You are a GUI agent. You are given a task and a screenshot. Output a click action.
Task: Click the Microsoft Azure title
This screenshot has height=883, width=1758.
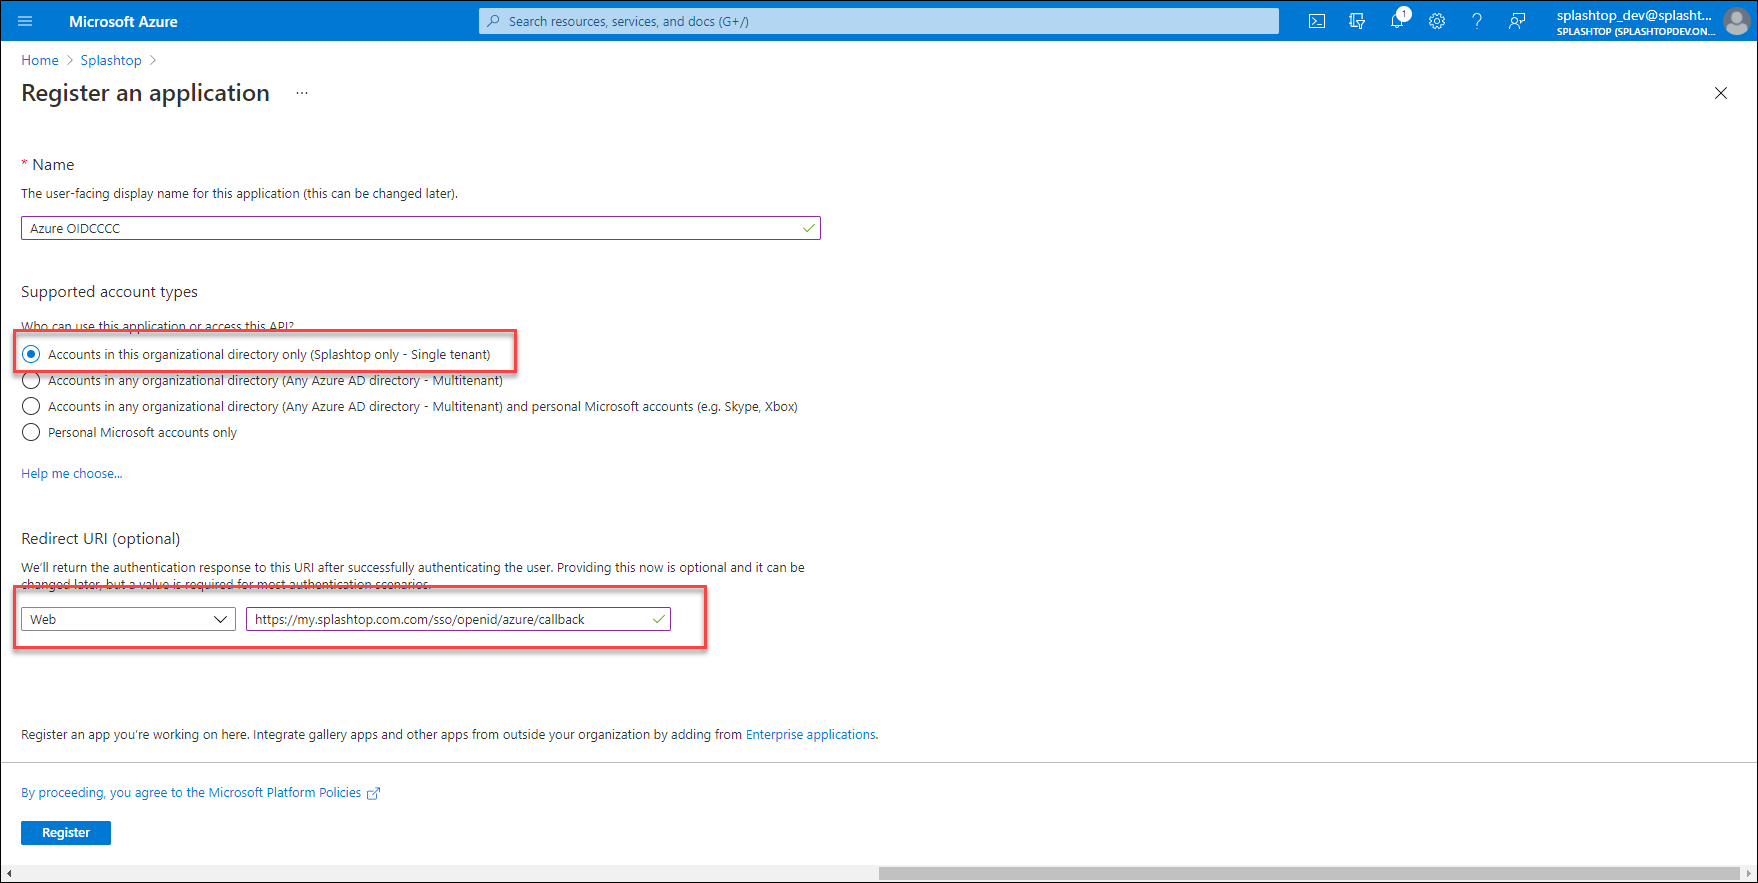click(x=123, y=21)
